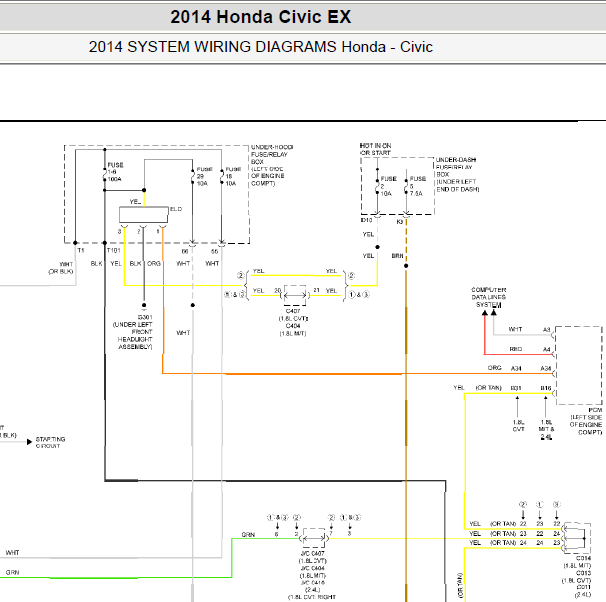Screen dimensions: 606x602
Task: Click 'UNDER LEFT FRONT HEADLIGHT ASSEMBLY' note
Action: tap(133, 335)
